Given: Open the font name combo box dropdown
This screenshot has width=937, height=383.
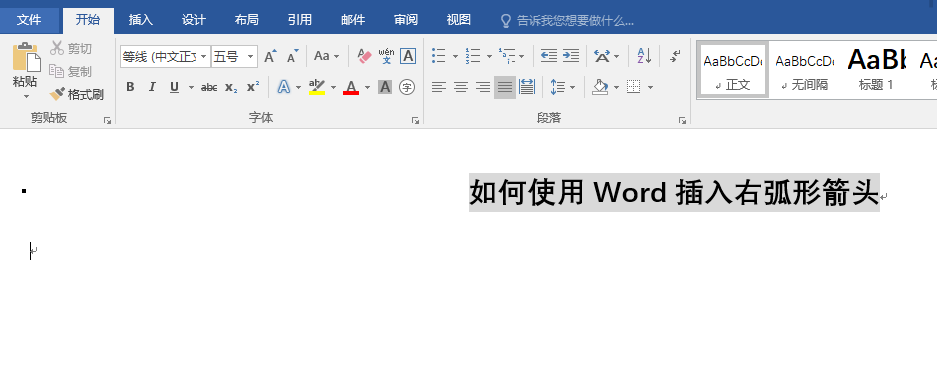Looking at the screenshot, I should (x=204, y=57).
